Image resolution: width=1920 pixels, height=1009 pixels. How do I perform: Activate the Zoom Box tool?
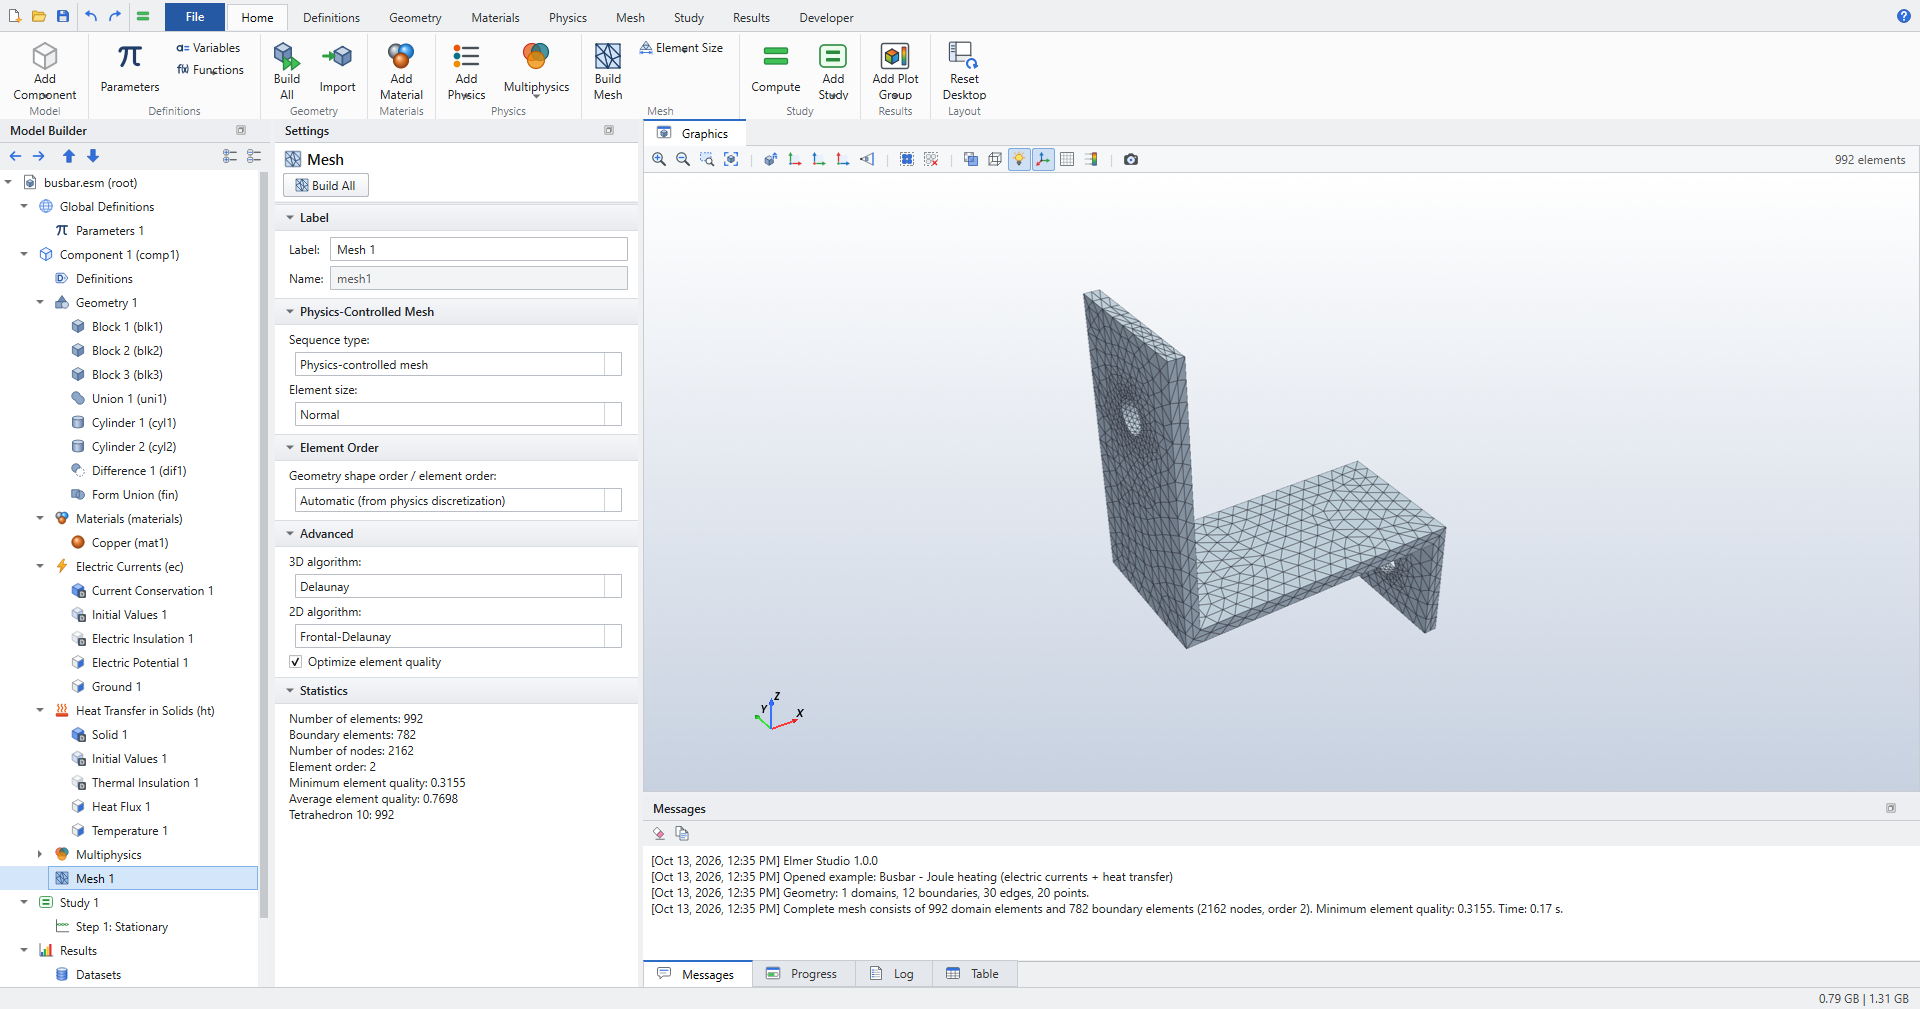(x=707, y=159)
